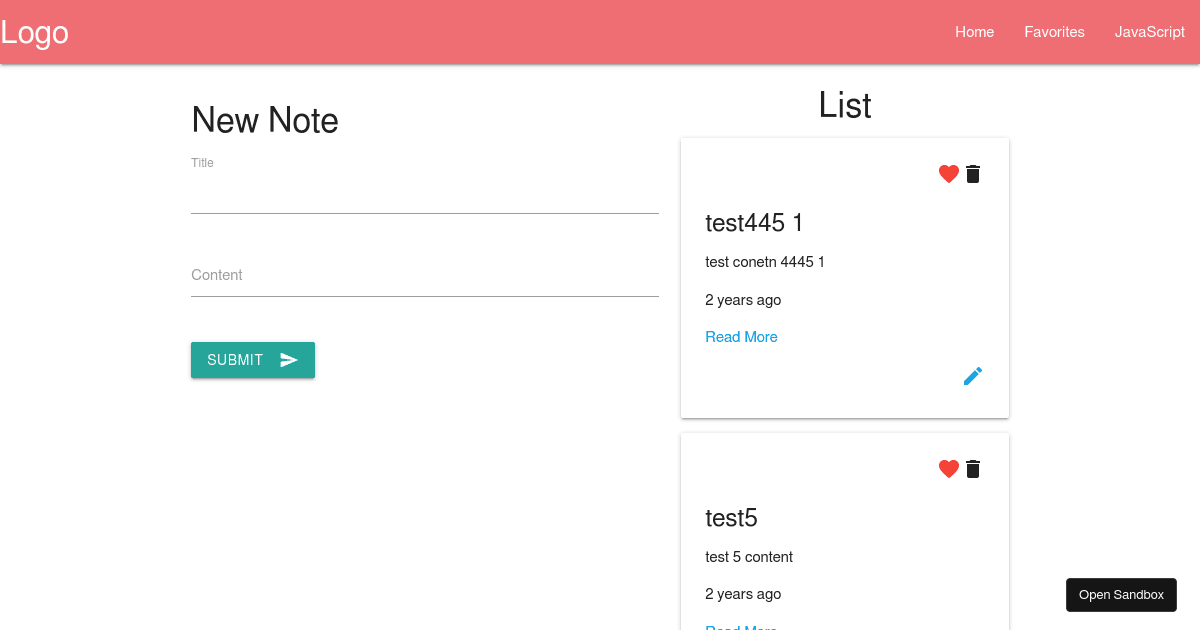Open Read More on test5
The height and width of the screenshot is (630, 1200).
coord(741,628)
